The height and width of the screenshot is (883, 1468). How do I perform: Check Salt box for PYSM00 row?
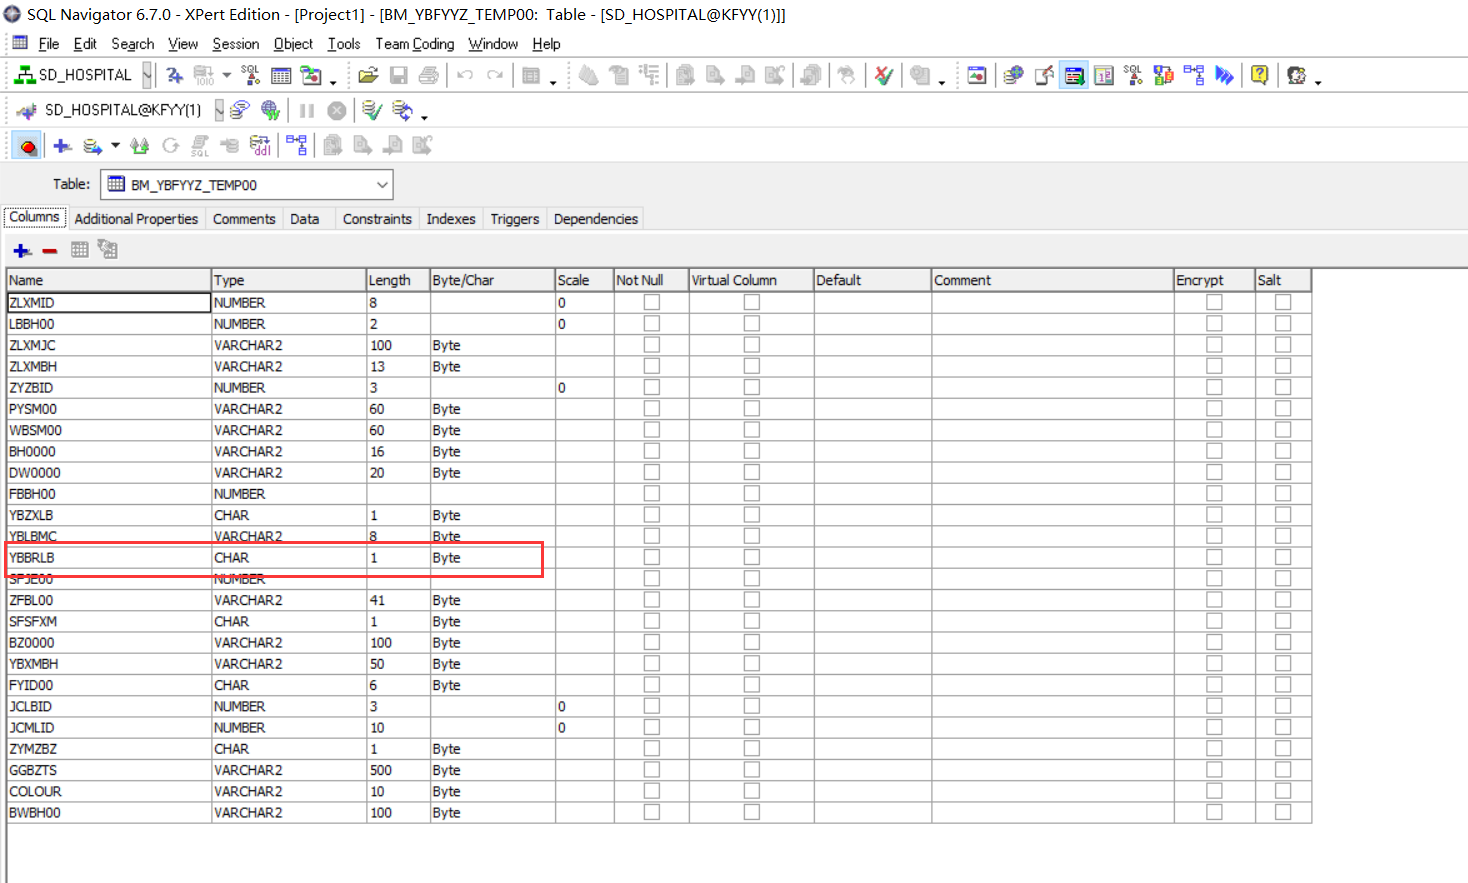tap(1283, 409)
